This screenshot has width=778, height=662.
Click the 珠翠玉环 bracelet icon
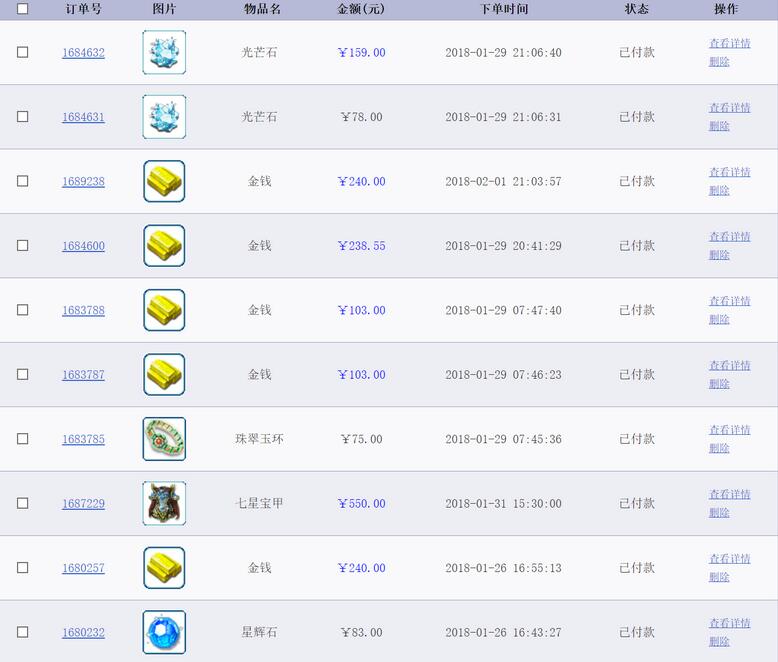coord(164,439)
